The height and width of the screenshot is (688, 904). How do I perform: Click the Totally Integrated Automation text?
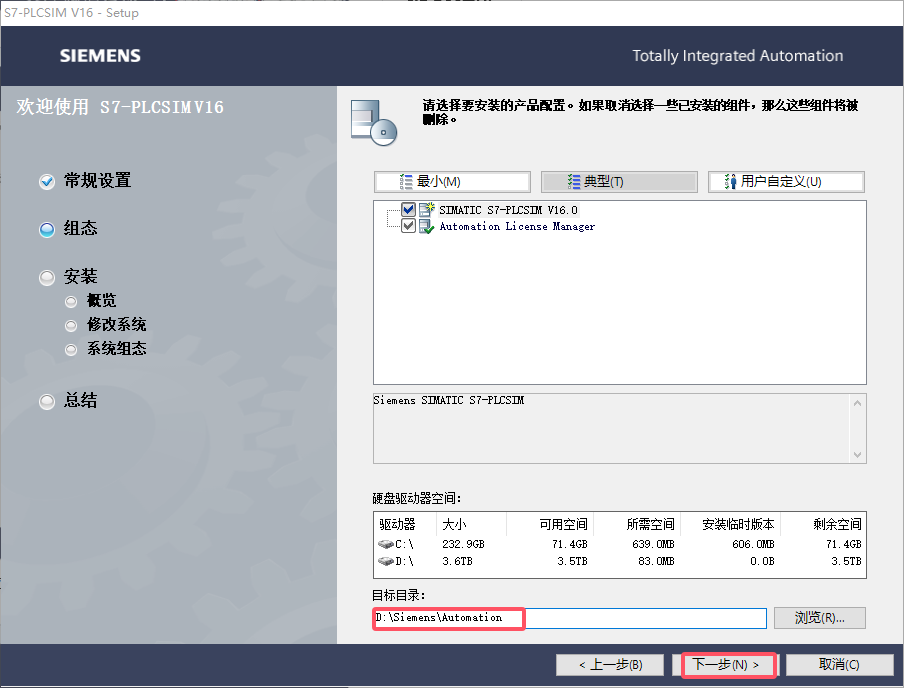click(x=737, y=55)
